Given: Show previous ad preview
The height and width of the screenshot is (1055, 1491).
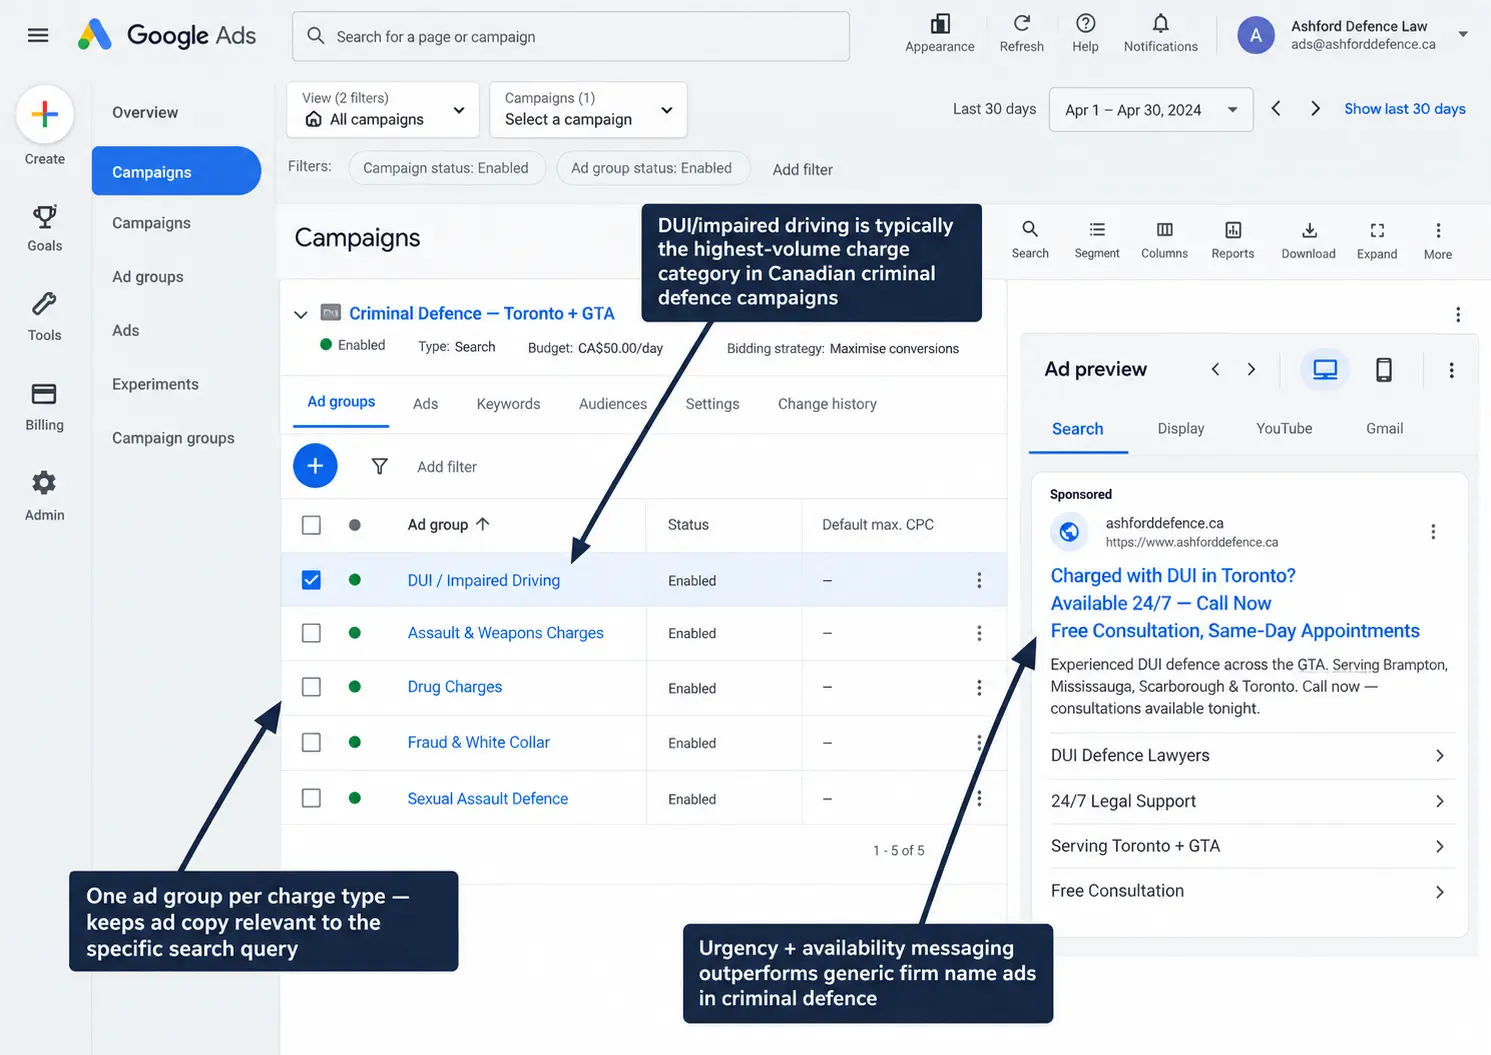Looking at the screenshot, I should point(1215,369).
